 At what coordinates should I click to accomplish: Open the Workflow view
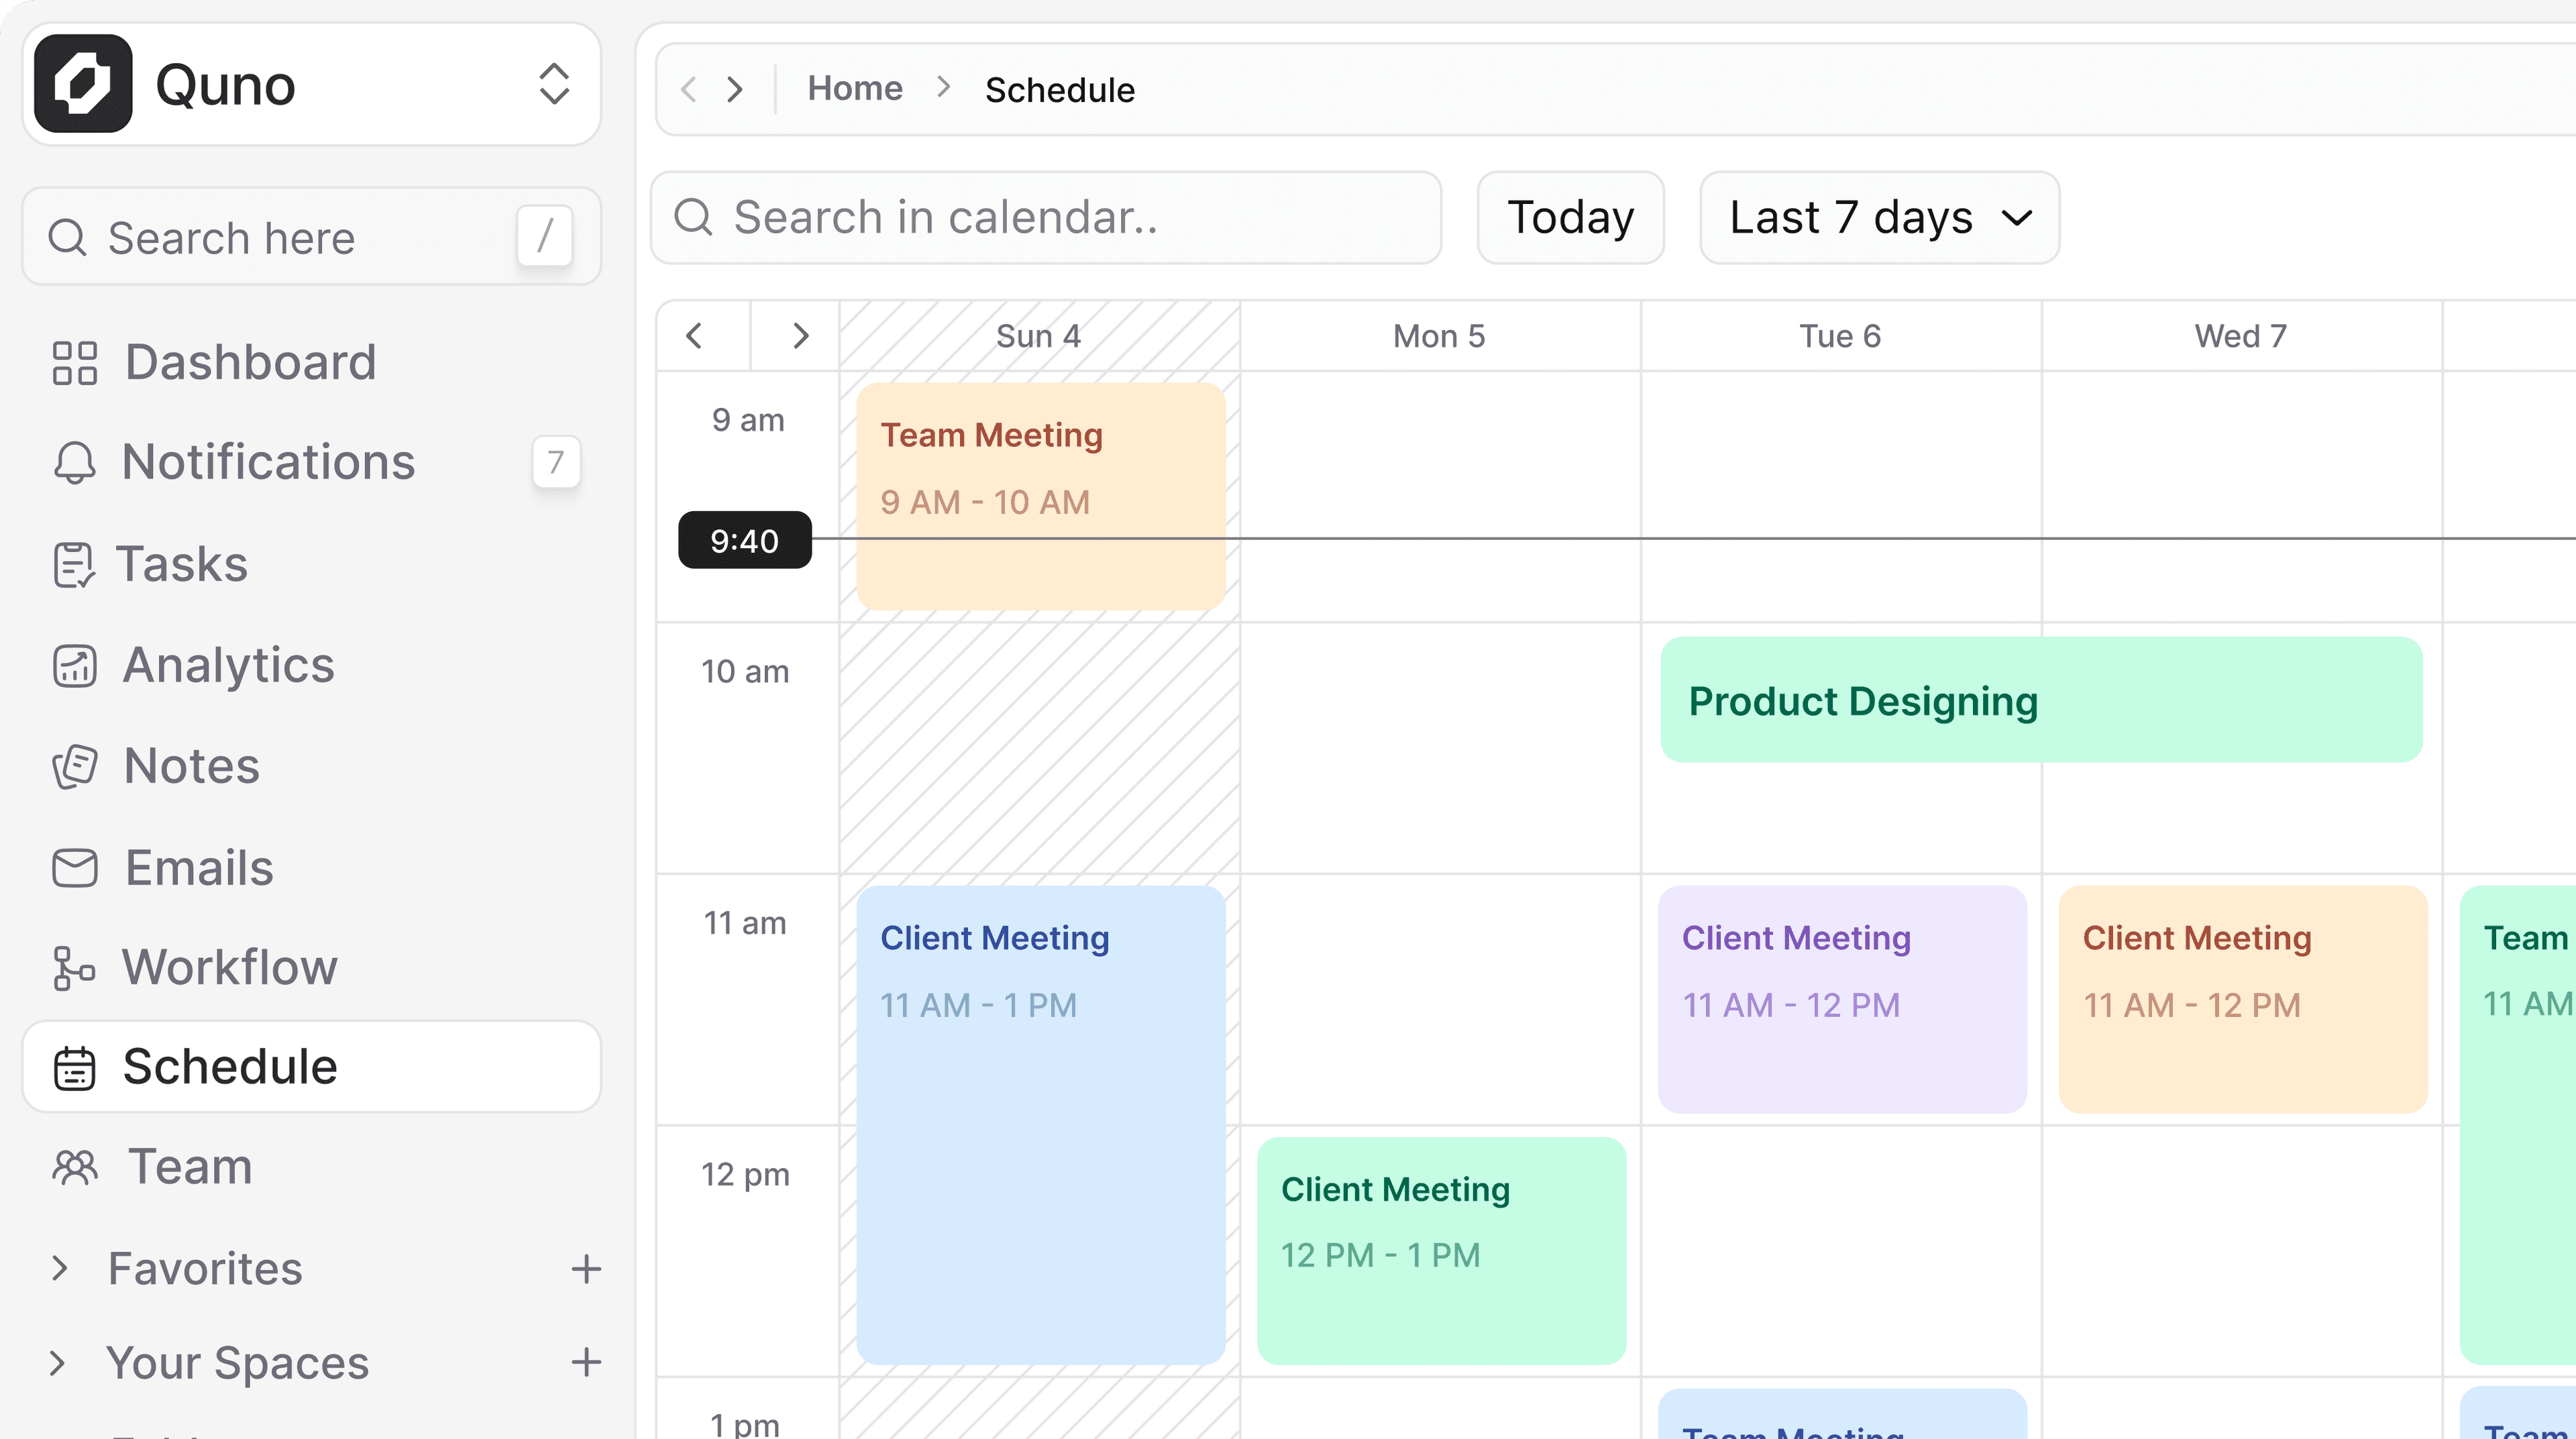[229, 967]
